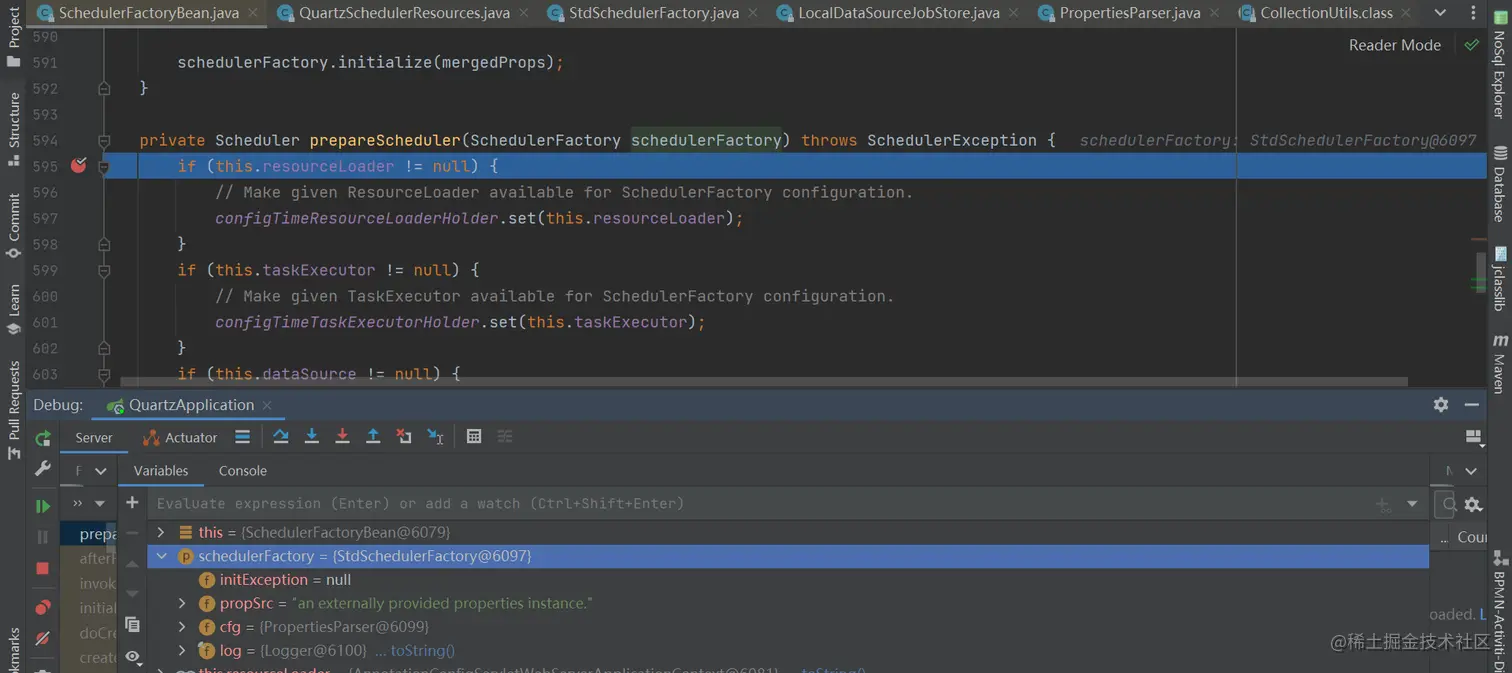Rerun QuartzApplication debug session
Image resolution: width=1512 pixels, height=673 pixels.
pos(43,438)
